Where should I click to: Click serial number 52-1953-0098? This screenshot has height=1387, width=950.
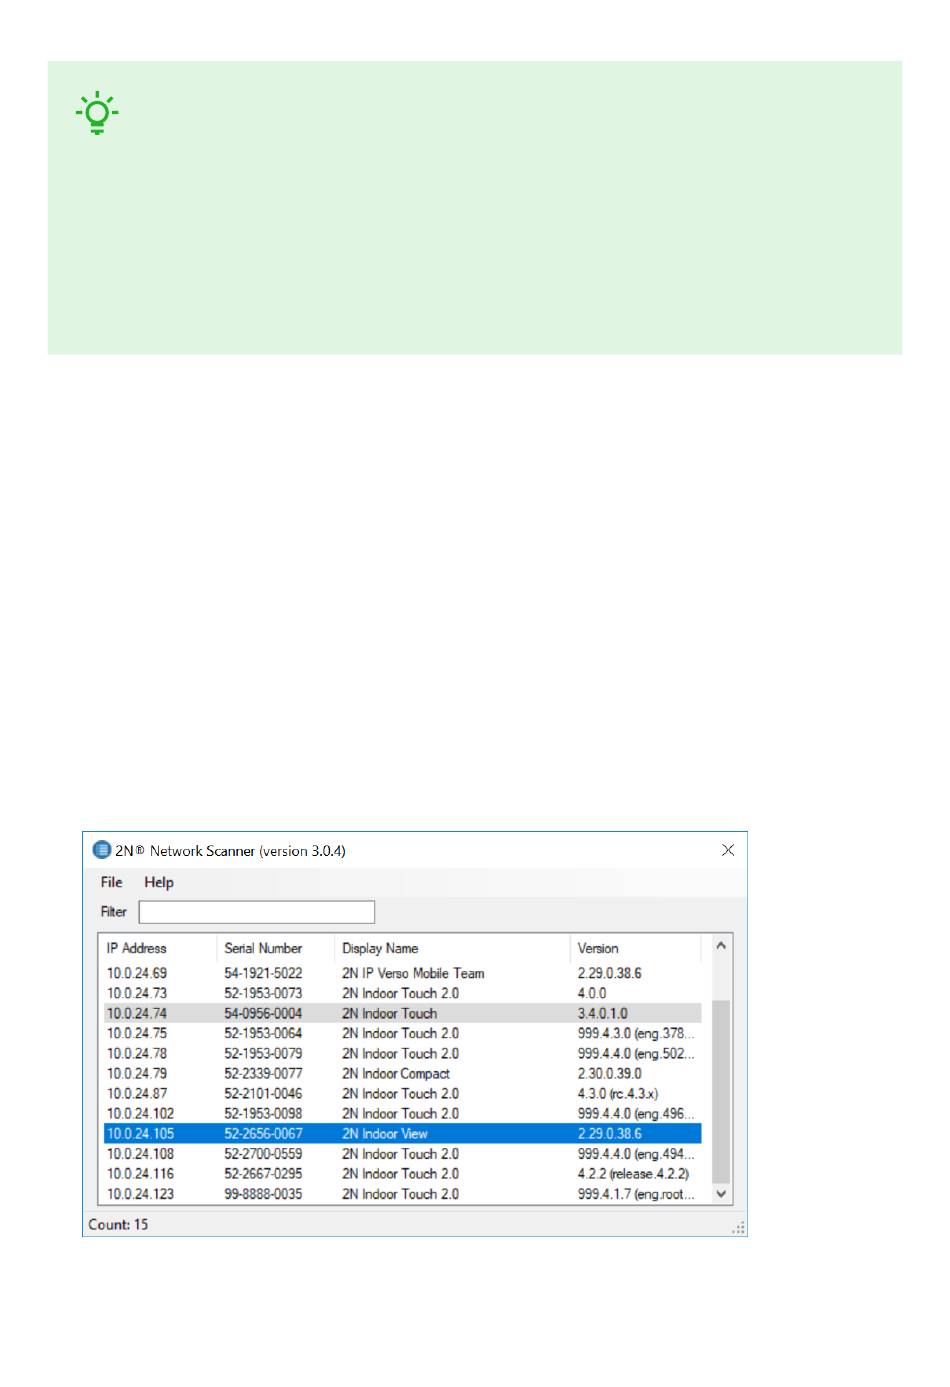pos(263,1113)
